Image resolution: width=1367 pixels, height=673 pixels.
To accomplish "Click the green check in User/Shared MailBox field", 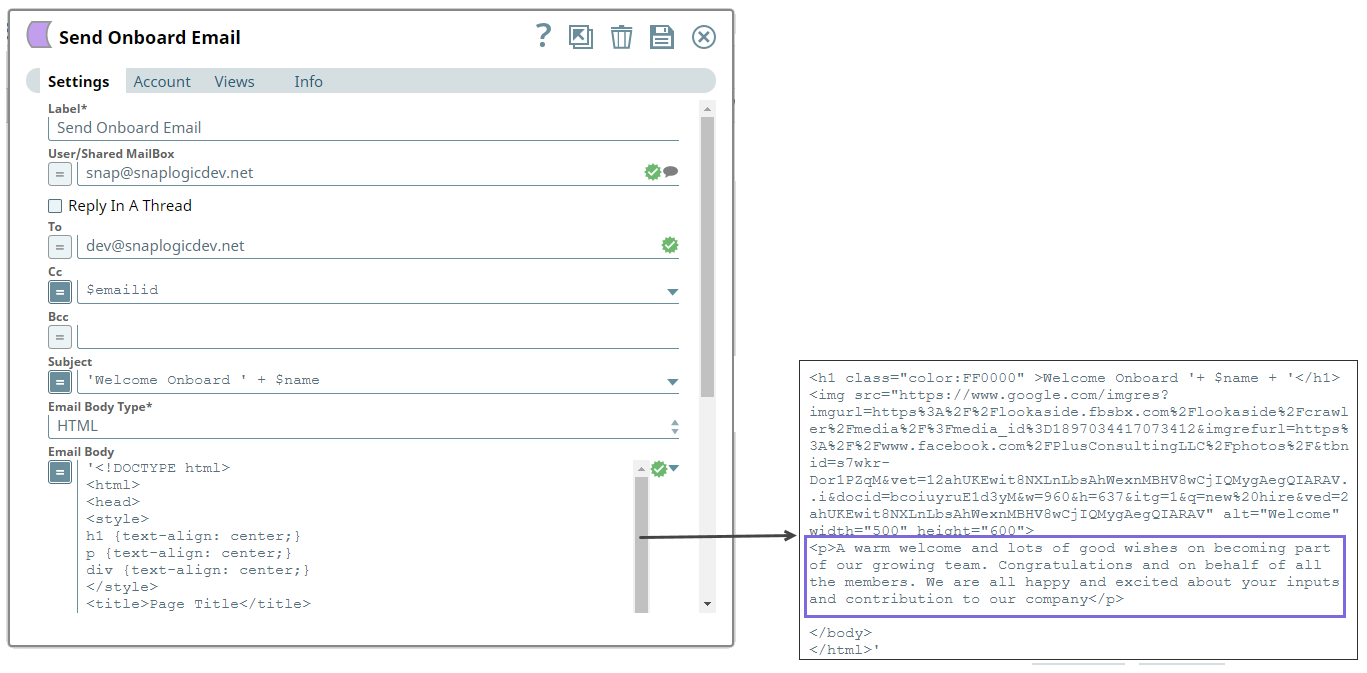I will click(x=653, y=172).
